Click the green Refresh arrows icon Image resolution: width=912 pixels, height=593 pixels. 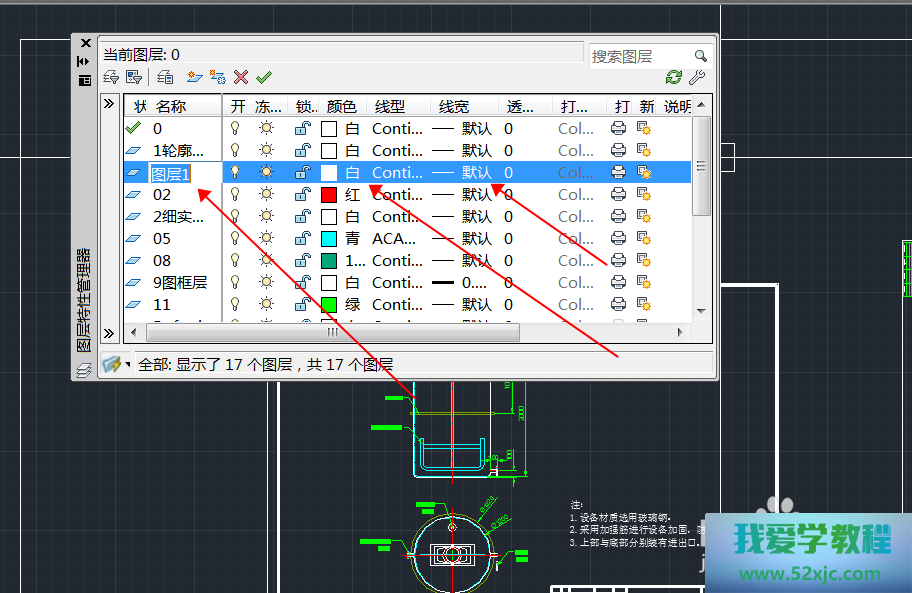click(x=674, y=77)
